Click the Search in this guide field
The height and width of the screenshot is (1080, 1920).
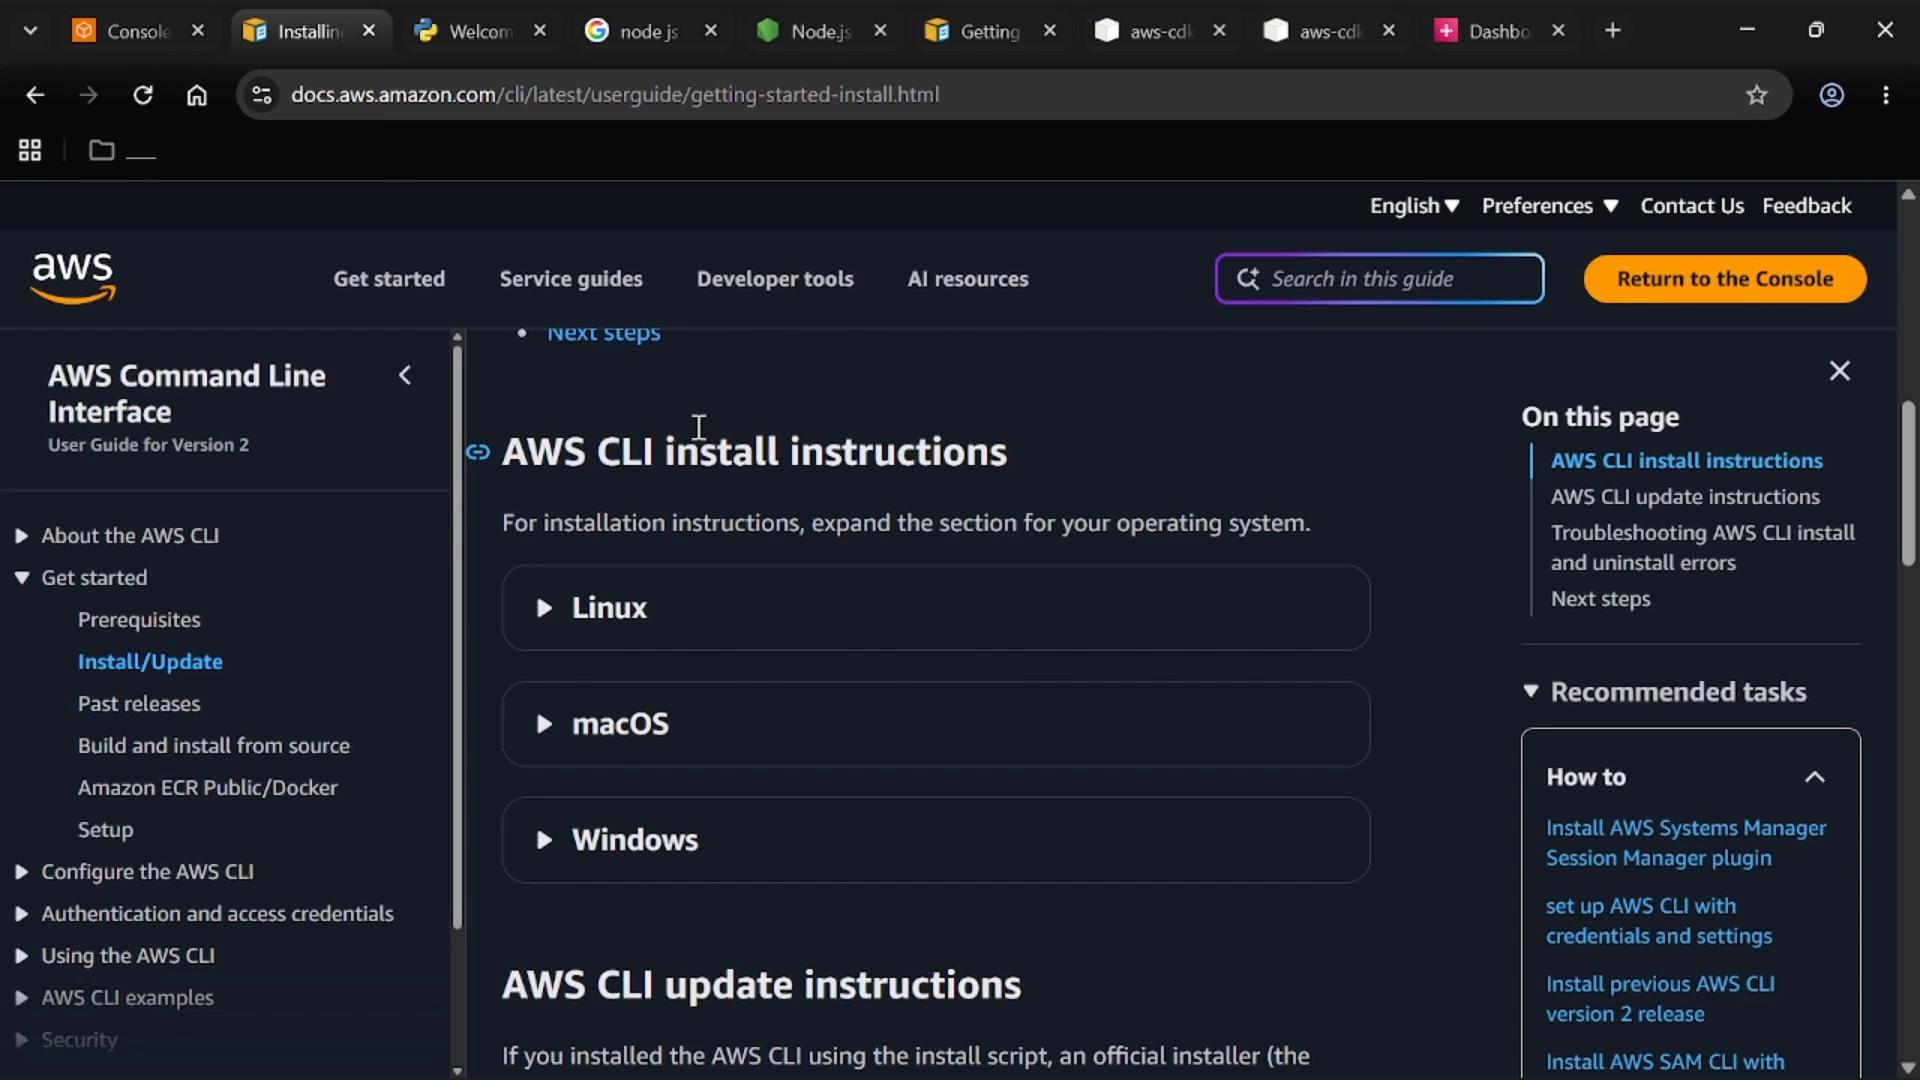(x=1379, y=279)
